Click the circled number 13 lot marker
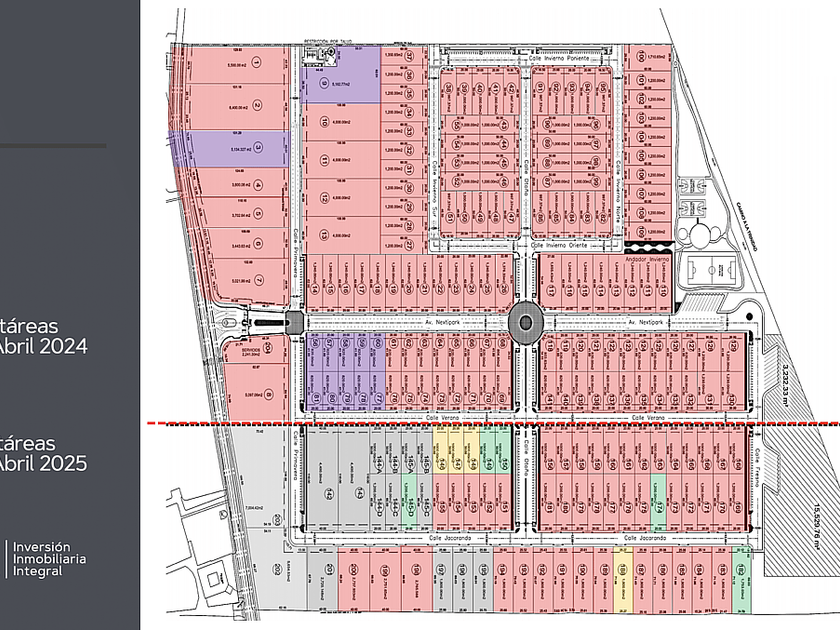This screenshot has height=630, width=840. click(x=324, y=235)
